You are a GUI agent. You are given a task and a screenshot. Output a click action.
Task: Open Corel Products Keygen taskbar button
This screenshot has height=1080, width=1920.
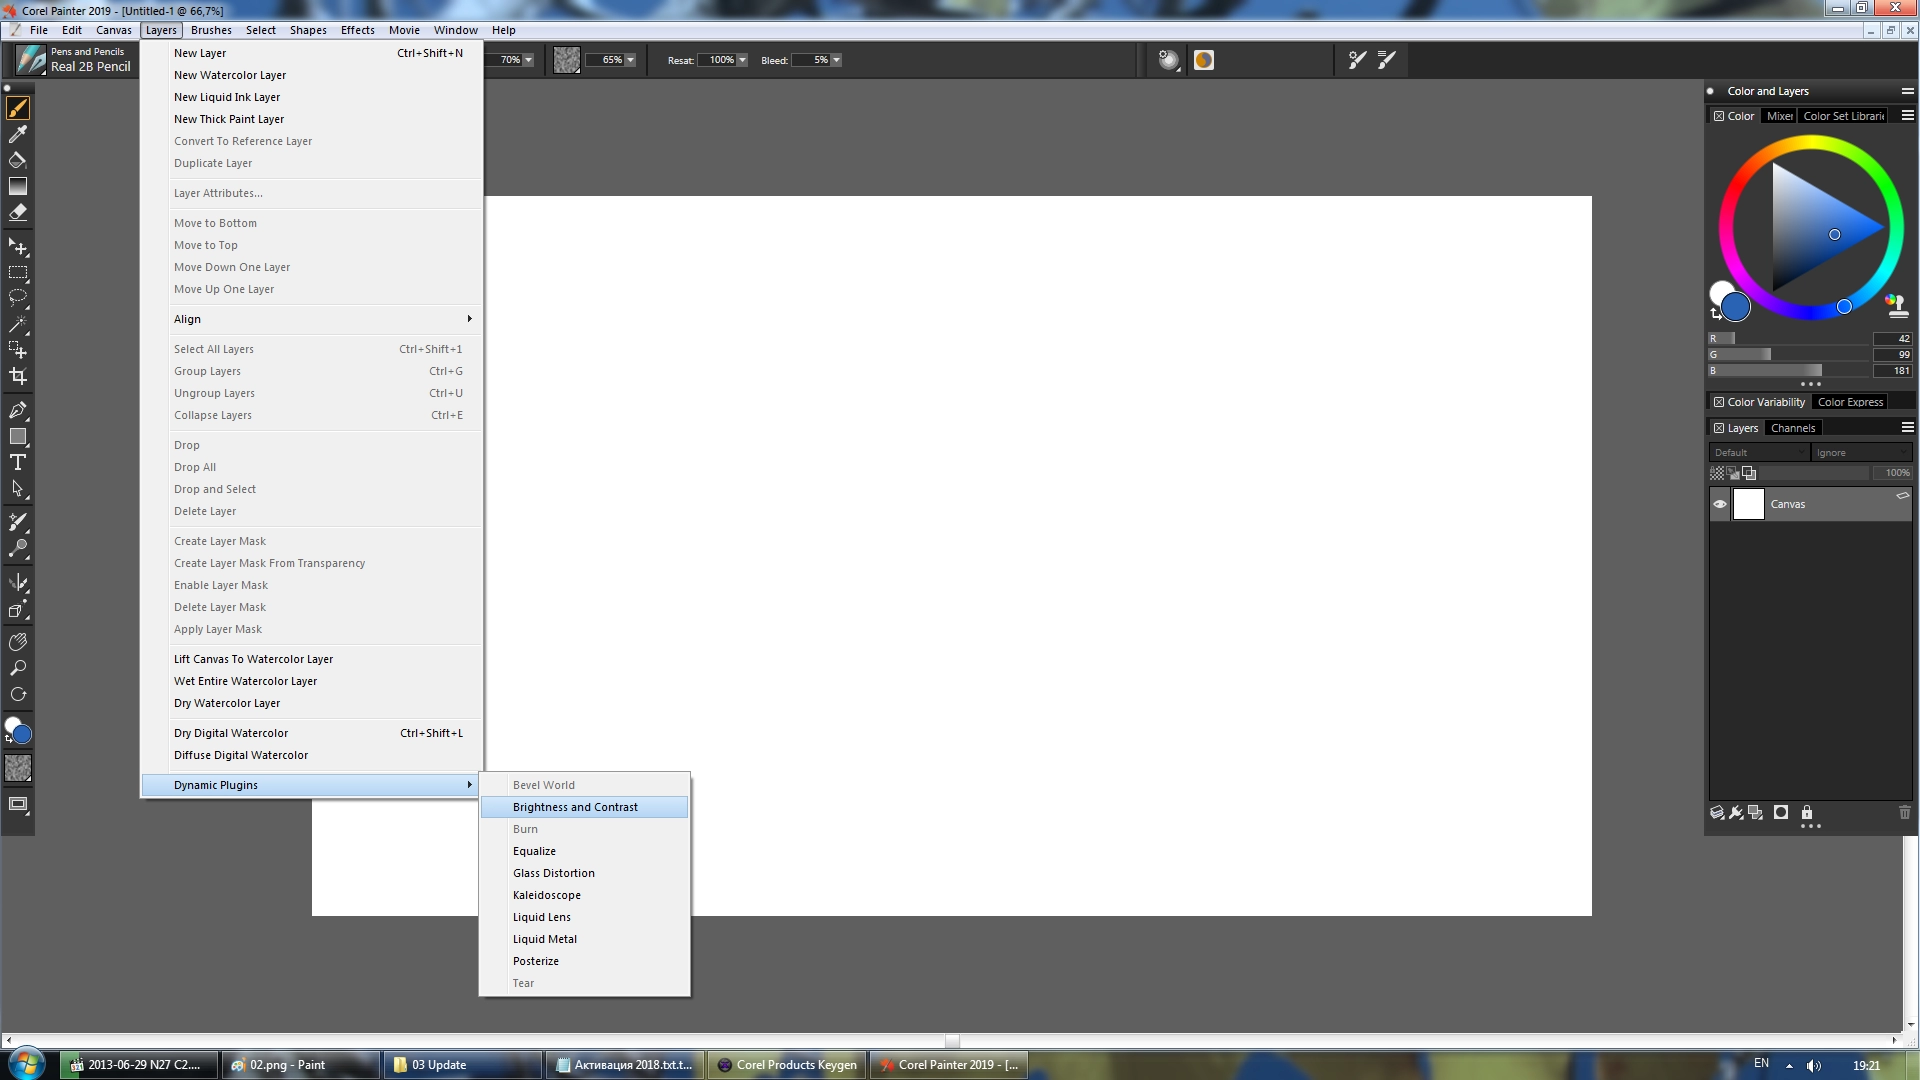787,1065
